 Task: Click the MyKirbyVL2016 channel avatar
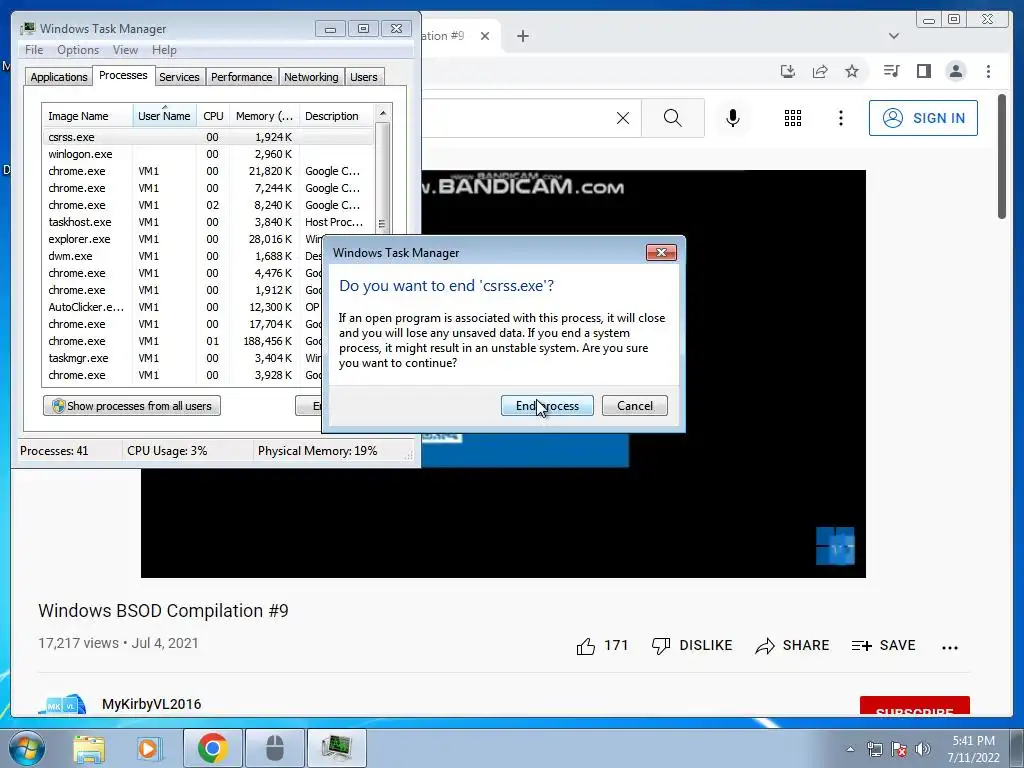click(x=62, y=704)
